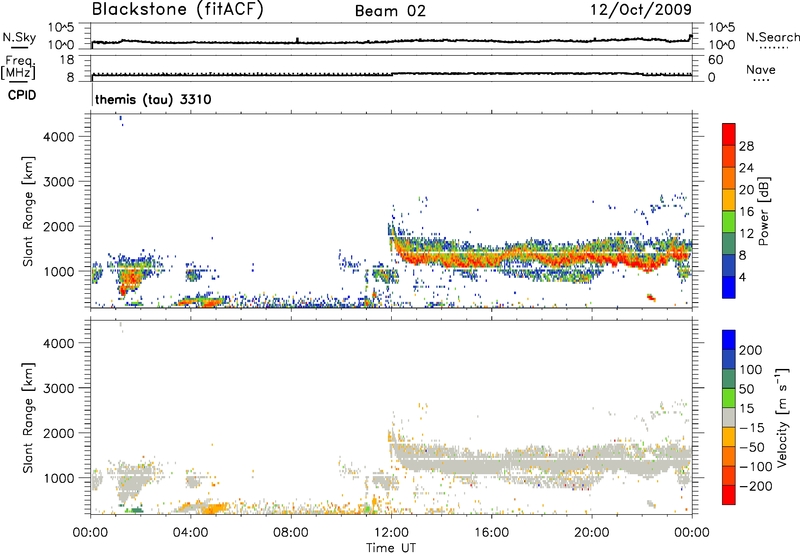Viewport: 800px width, 554px height.
Task: Click "themis (tau) 3310" text
Action: (x=153, y=99)
